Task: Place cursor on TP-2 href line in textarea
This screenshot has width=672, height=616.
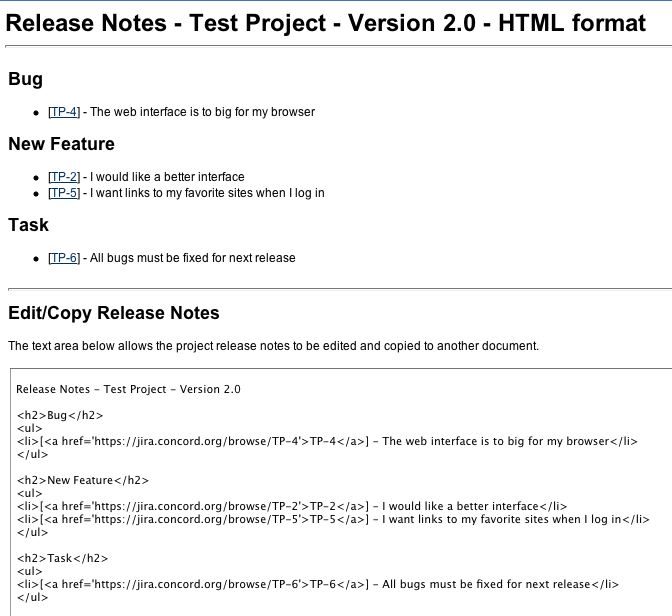Action: 292,506
